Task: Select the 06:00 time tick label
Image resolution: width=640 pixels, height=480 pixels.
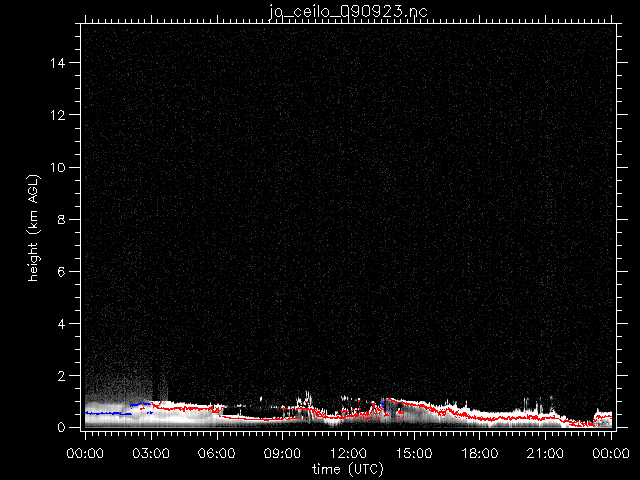Action: pos(216,452)
